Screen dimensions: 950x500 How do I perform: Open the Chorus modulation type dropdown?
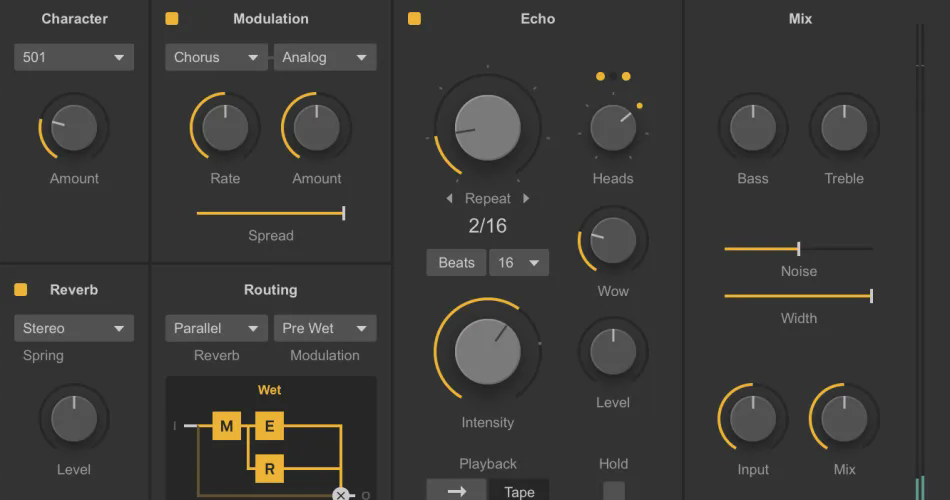coord(216,58)
